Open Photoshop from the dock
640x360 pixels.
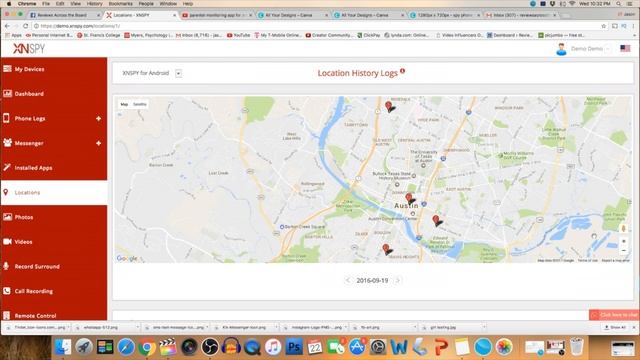[294, 347]
